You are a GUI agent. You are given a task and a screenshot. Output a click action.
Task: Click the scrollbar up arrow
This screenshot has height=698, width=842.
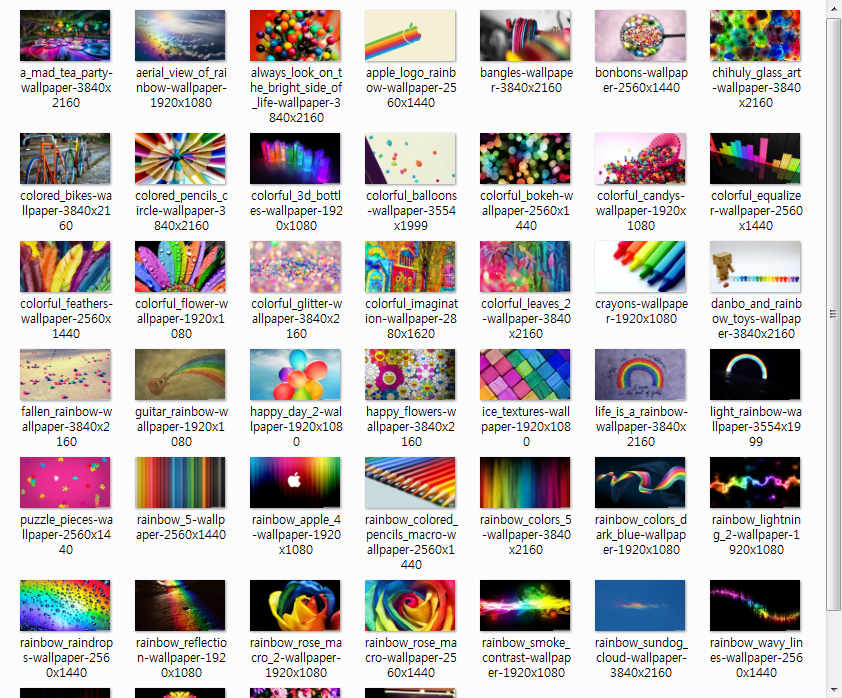(833, 8)
